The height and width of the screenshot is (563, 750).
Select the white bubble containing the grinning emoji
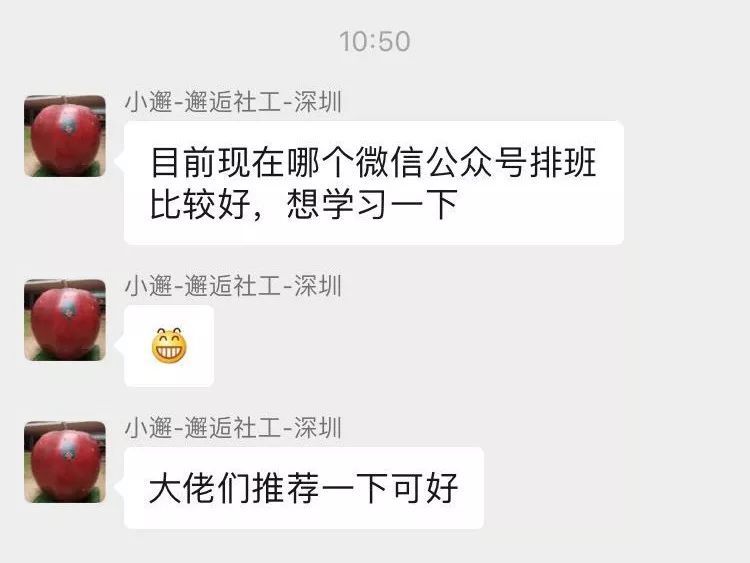(x=169, y=346)
